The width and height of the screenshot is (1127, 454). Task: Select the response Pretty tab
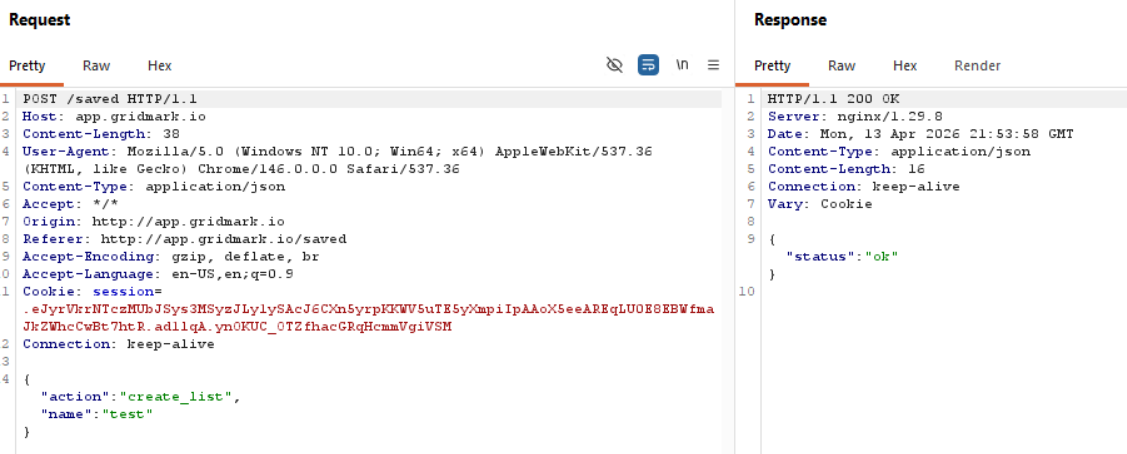772,66
